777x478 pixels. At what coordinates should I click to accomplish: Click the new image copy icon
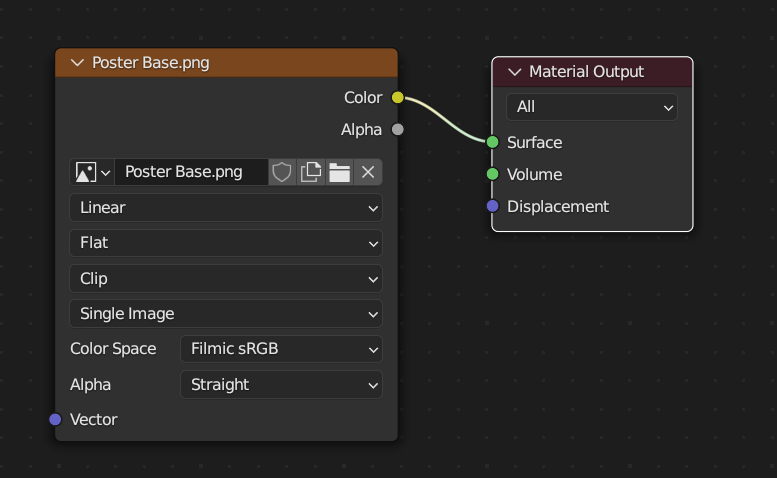(x=311, y=172)
